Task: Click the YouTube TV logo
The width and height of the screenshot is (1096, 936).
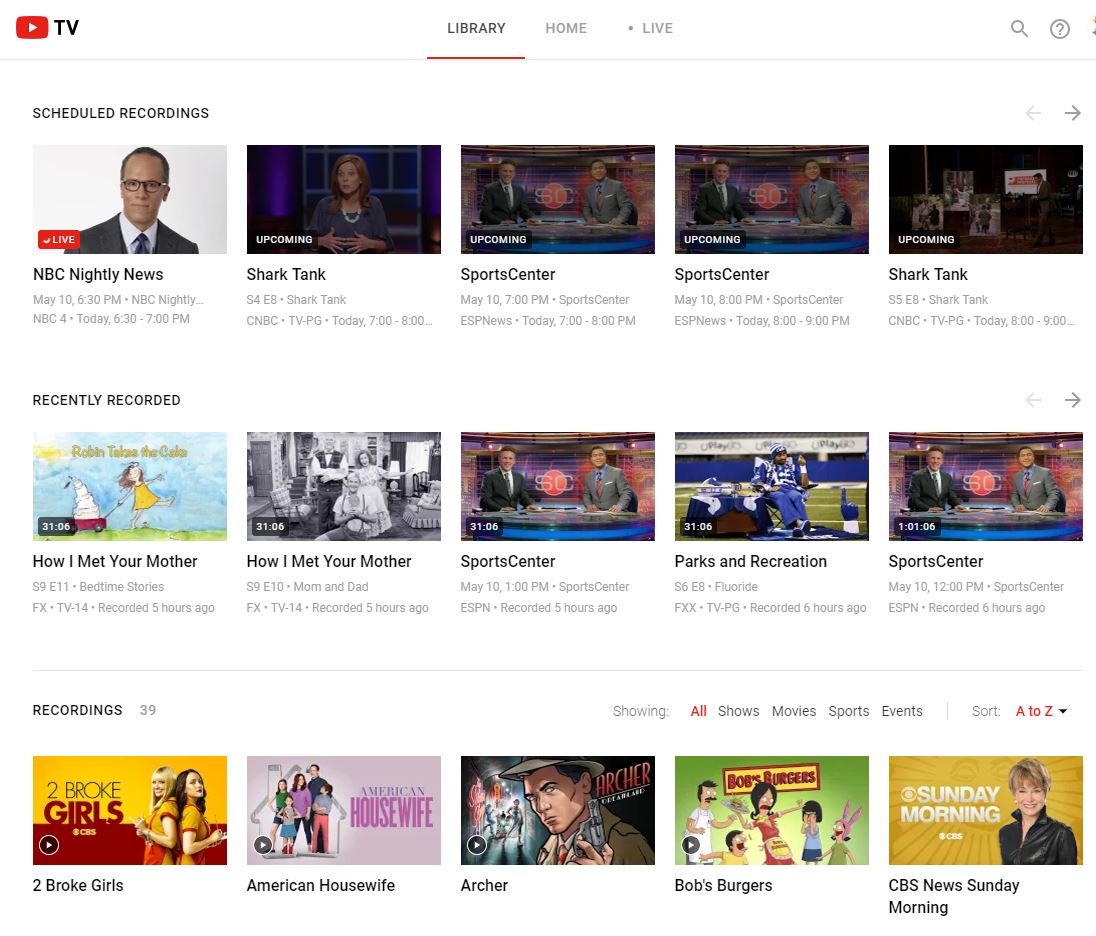Action: (48, 27)
